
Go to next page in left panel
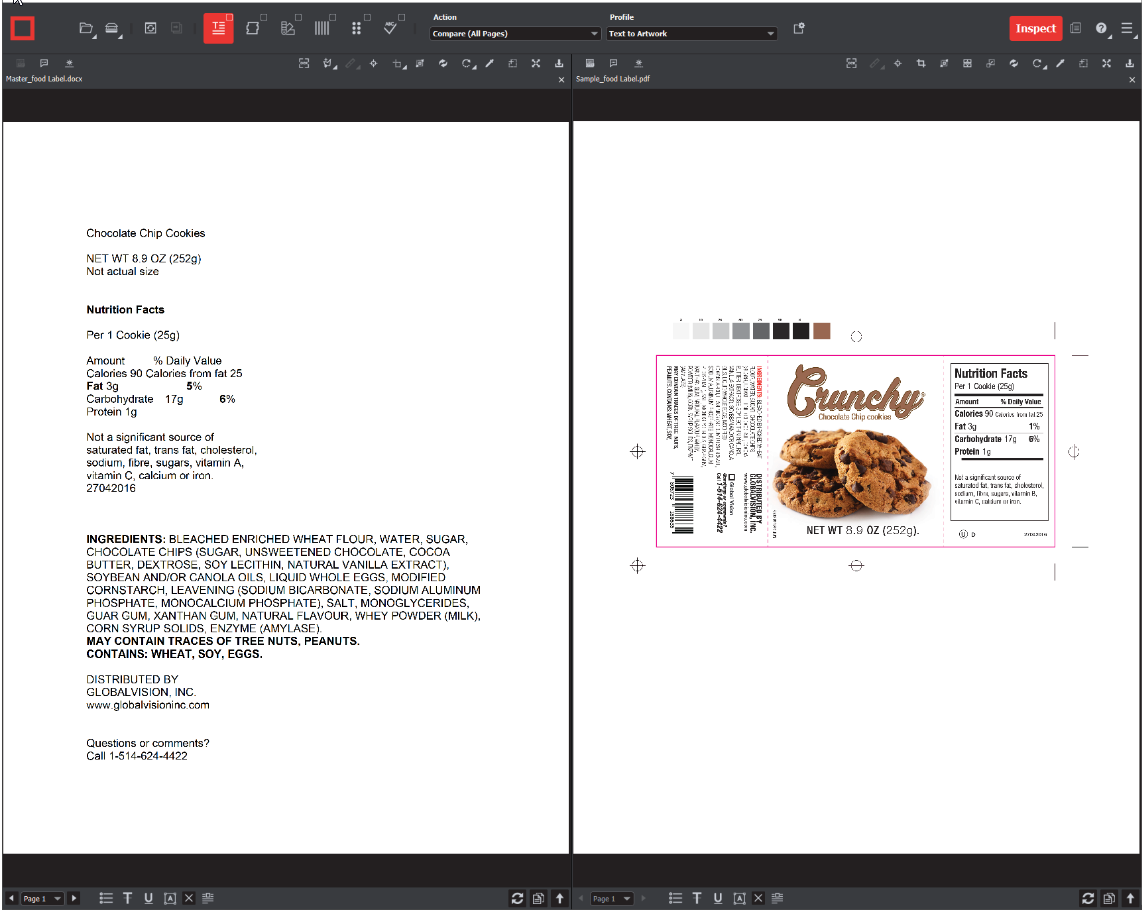(73, 899)
